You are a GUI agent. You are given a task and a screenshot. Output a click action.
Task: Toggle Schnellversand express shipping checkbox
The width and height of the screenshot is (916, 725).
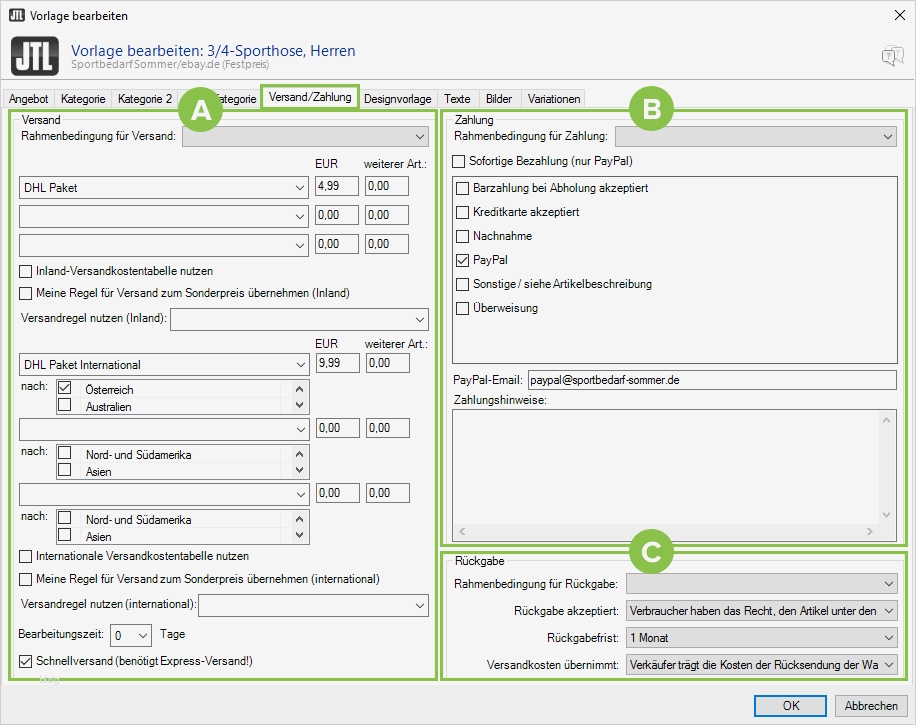pos(26,660)
